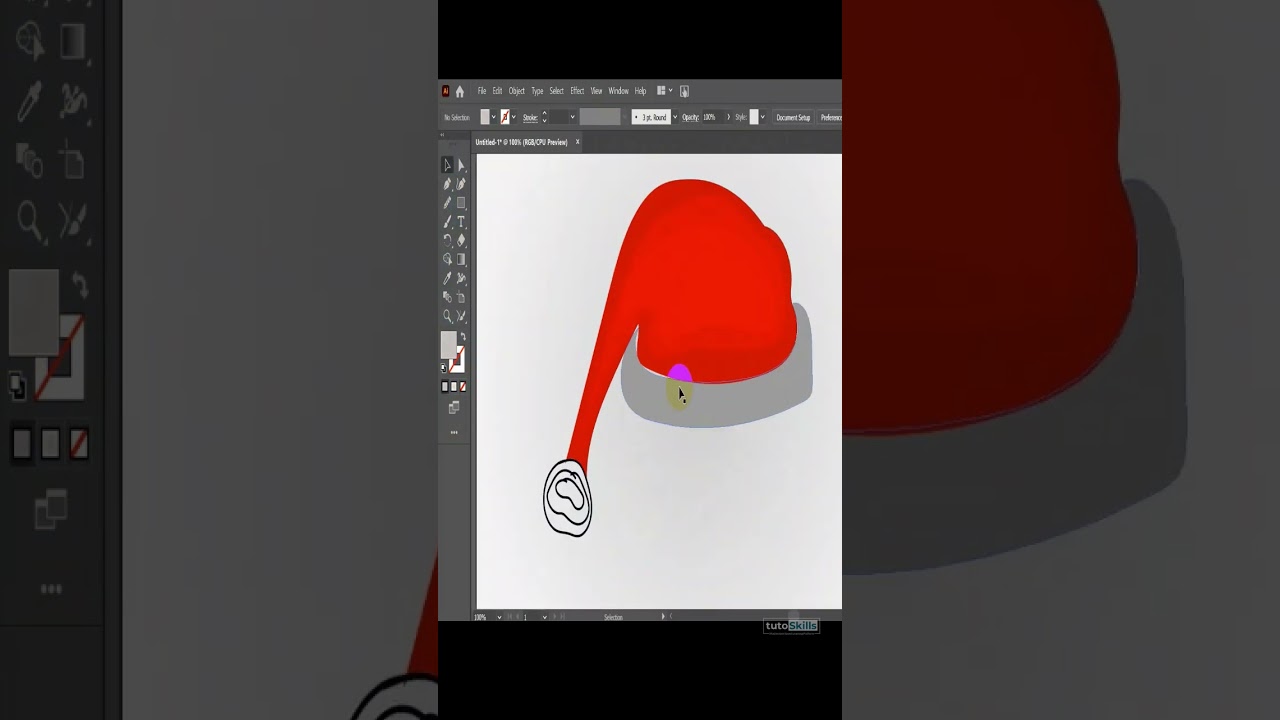Viewport: 1280px width, 720px height.
Task: Adjust the stroke weight stepper arrows
Action: (544, 117)
